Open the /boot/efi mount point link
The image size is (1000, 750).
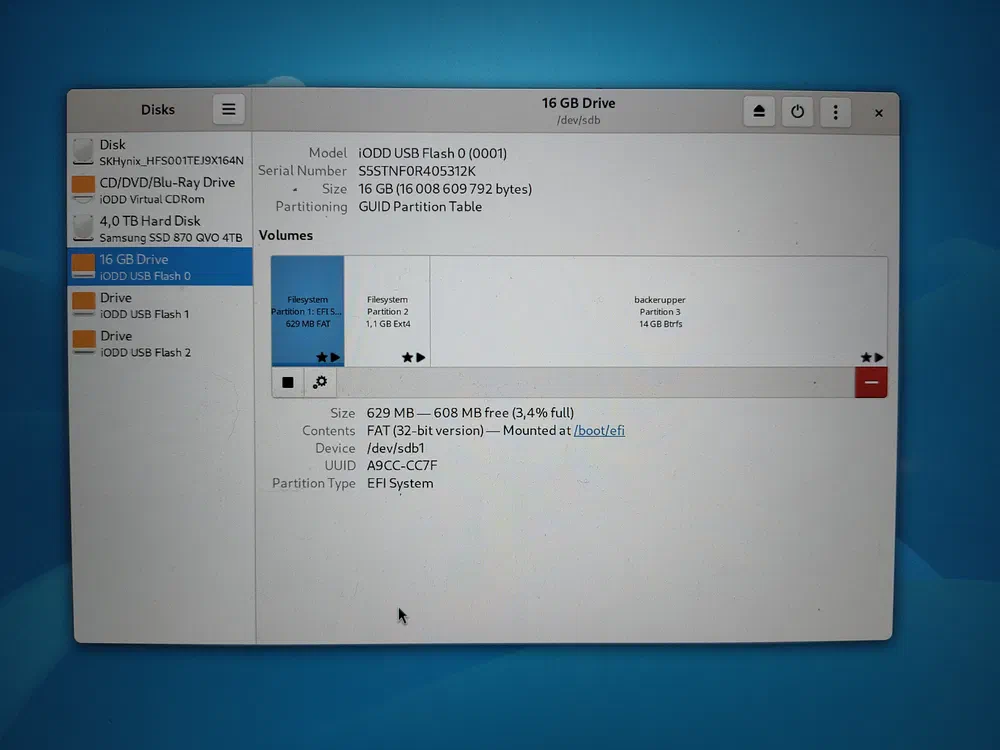tap(599, 430)
